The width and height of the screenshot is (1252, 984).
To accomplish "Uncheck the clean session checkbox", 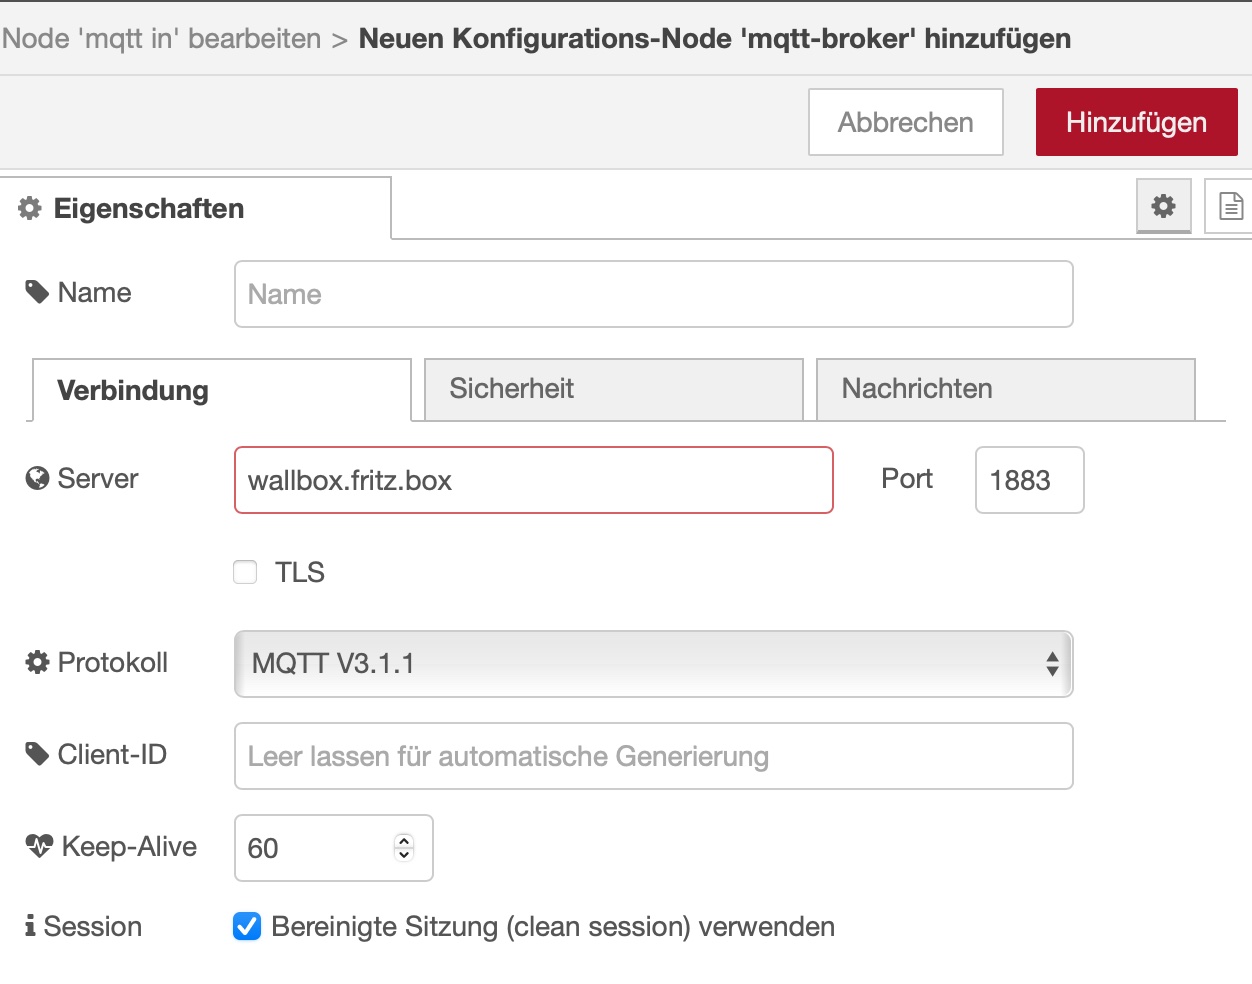I will tap(247, 927).
